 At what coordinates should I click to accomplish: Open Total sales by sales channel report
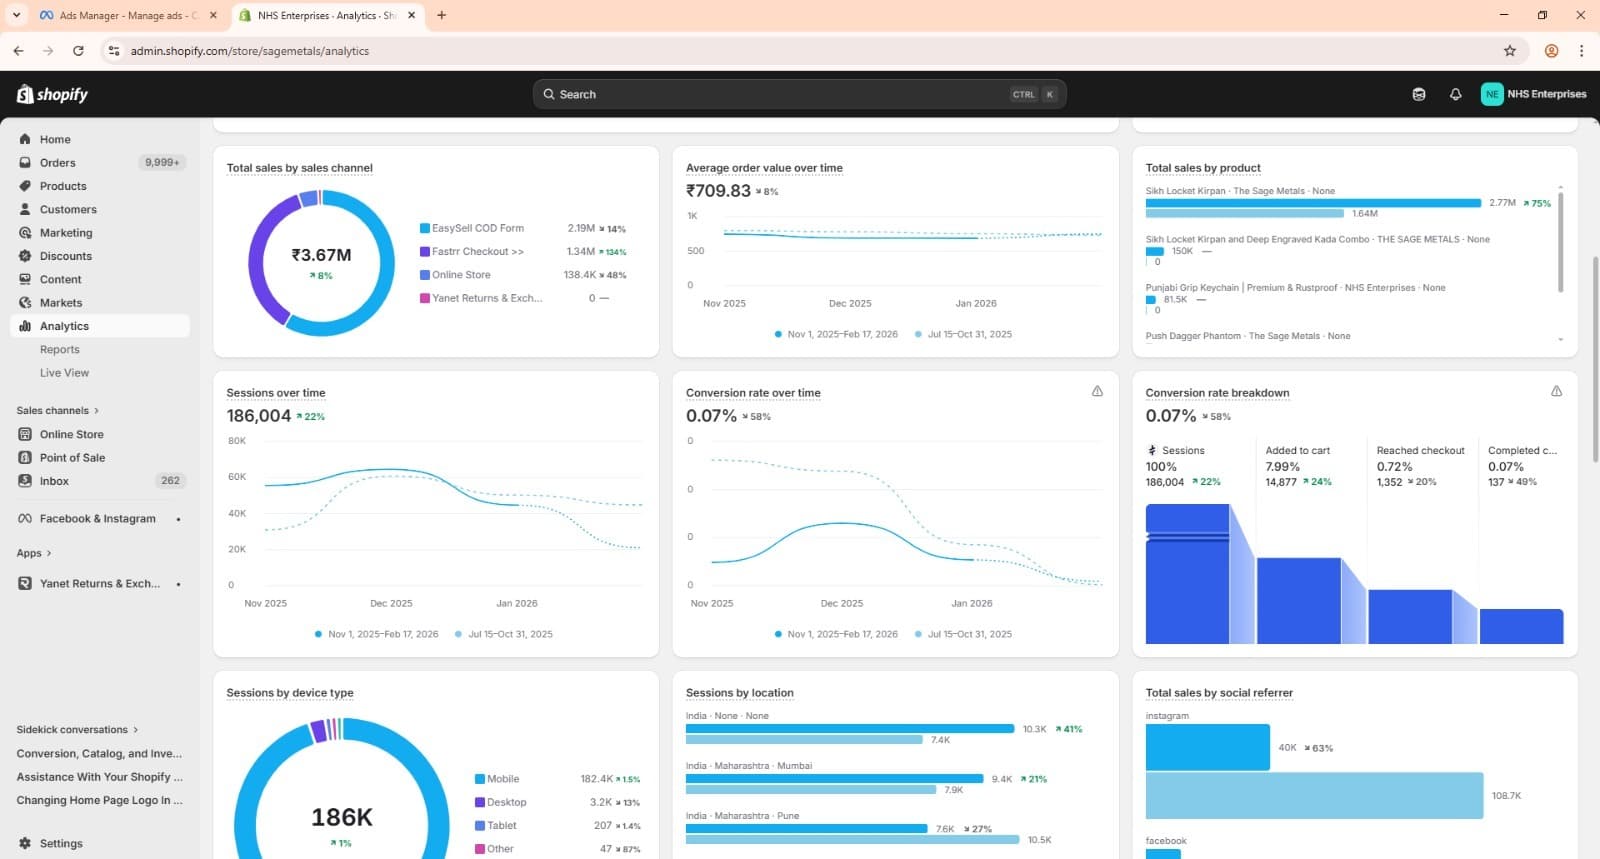(299, 168)
